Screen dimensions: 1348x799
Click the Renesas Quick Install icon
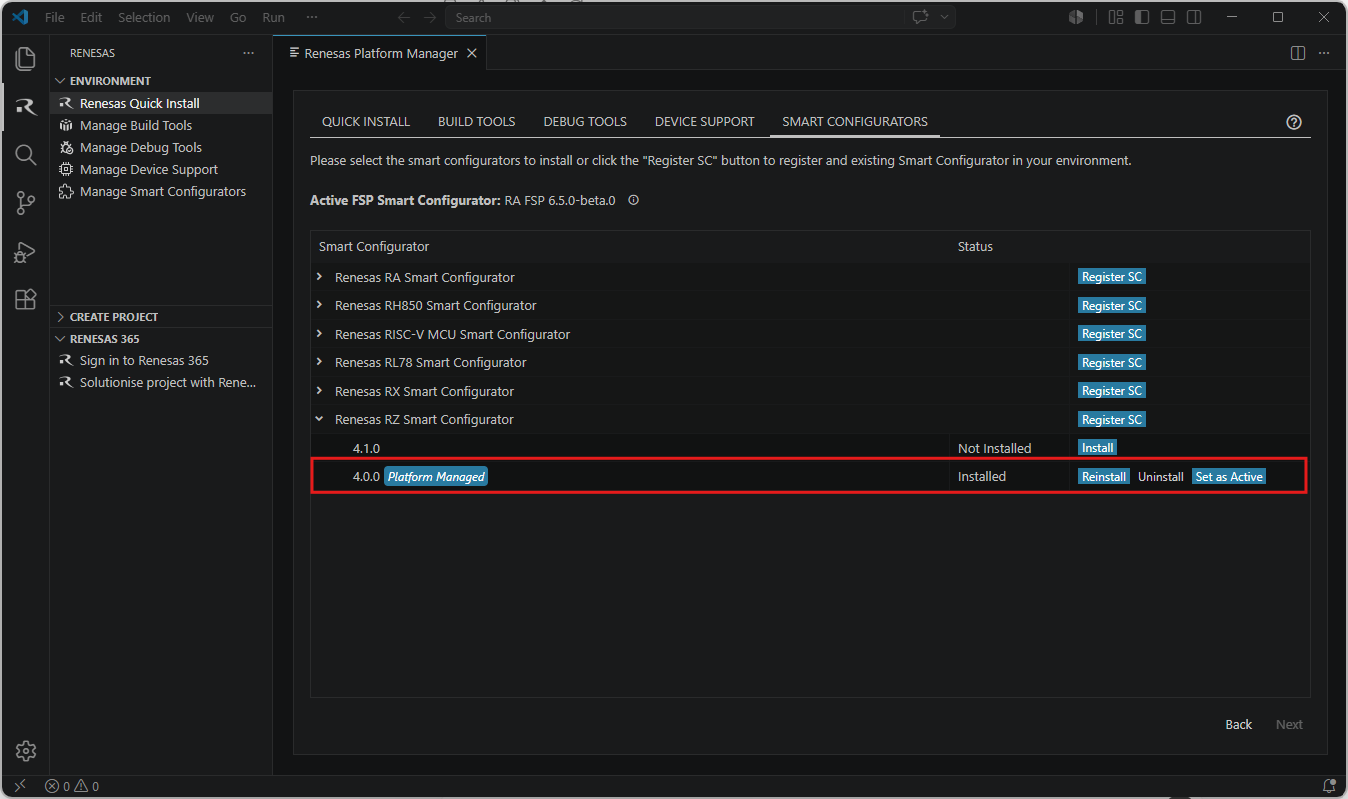click(66, 103)
